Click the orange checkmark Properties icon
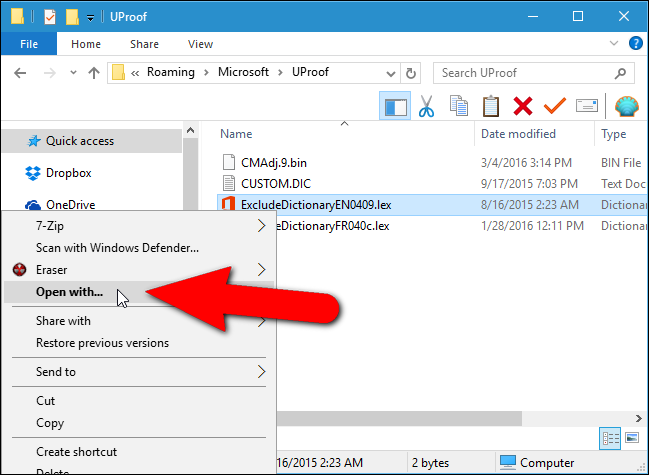 [x=555, y=106]
